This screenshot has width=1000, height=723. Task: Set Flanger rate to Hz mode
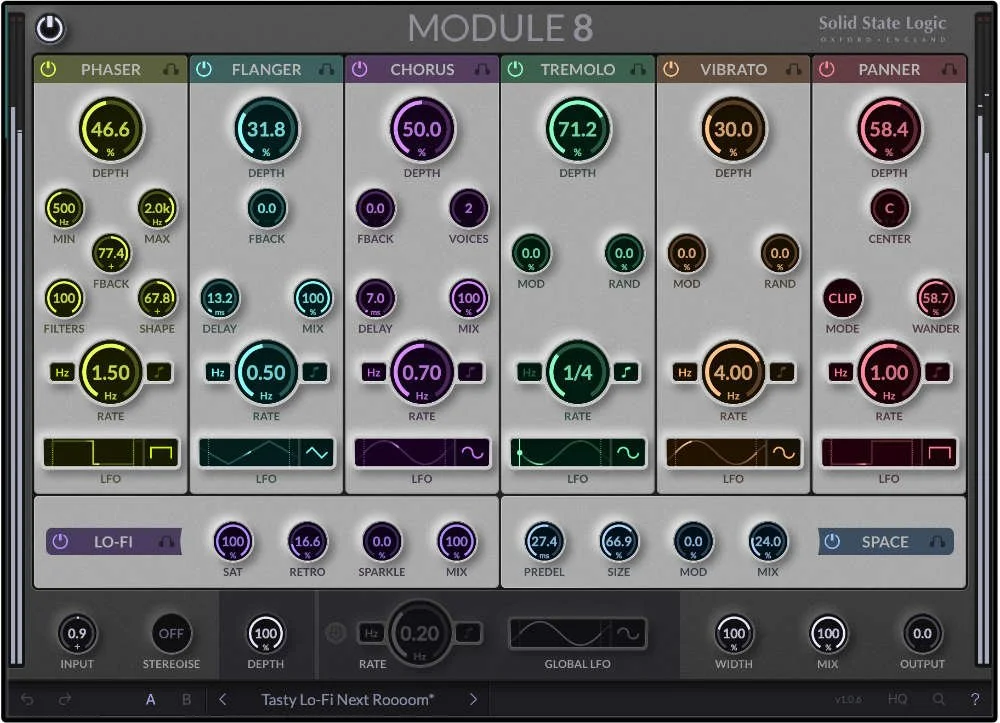point(217,372)
